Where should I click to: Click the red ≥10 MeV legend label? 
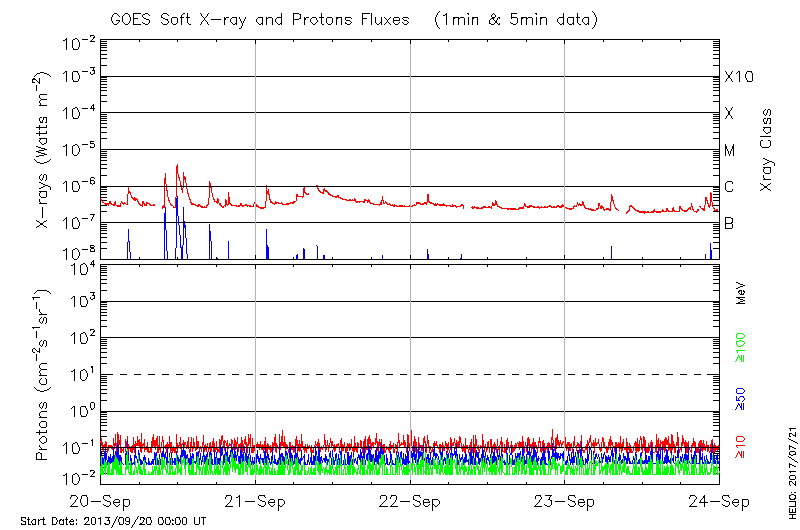pyautogui.click(x=740, y=448)
